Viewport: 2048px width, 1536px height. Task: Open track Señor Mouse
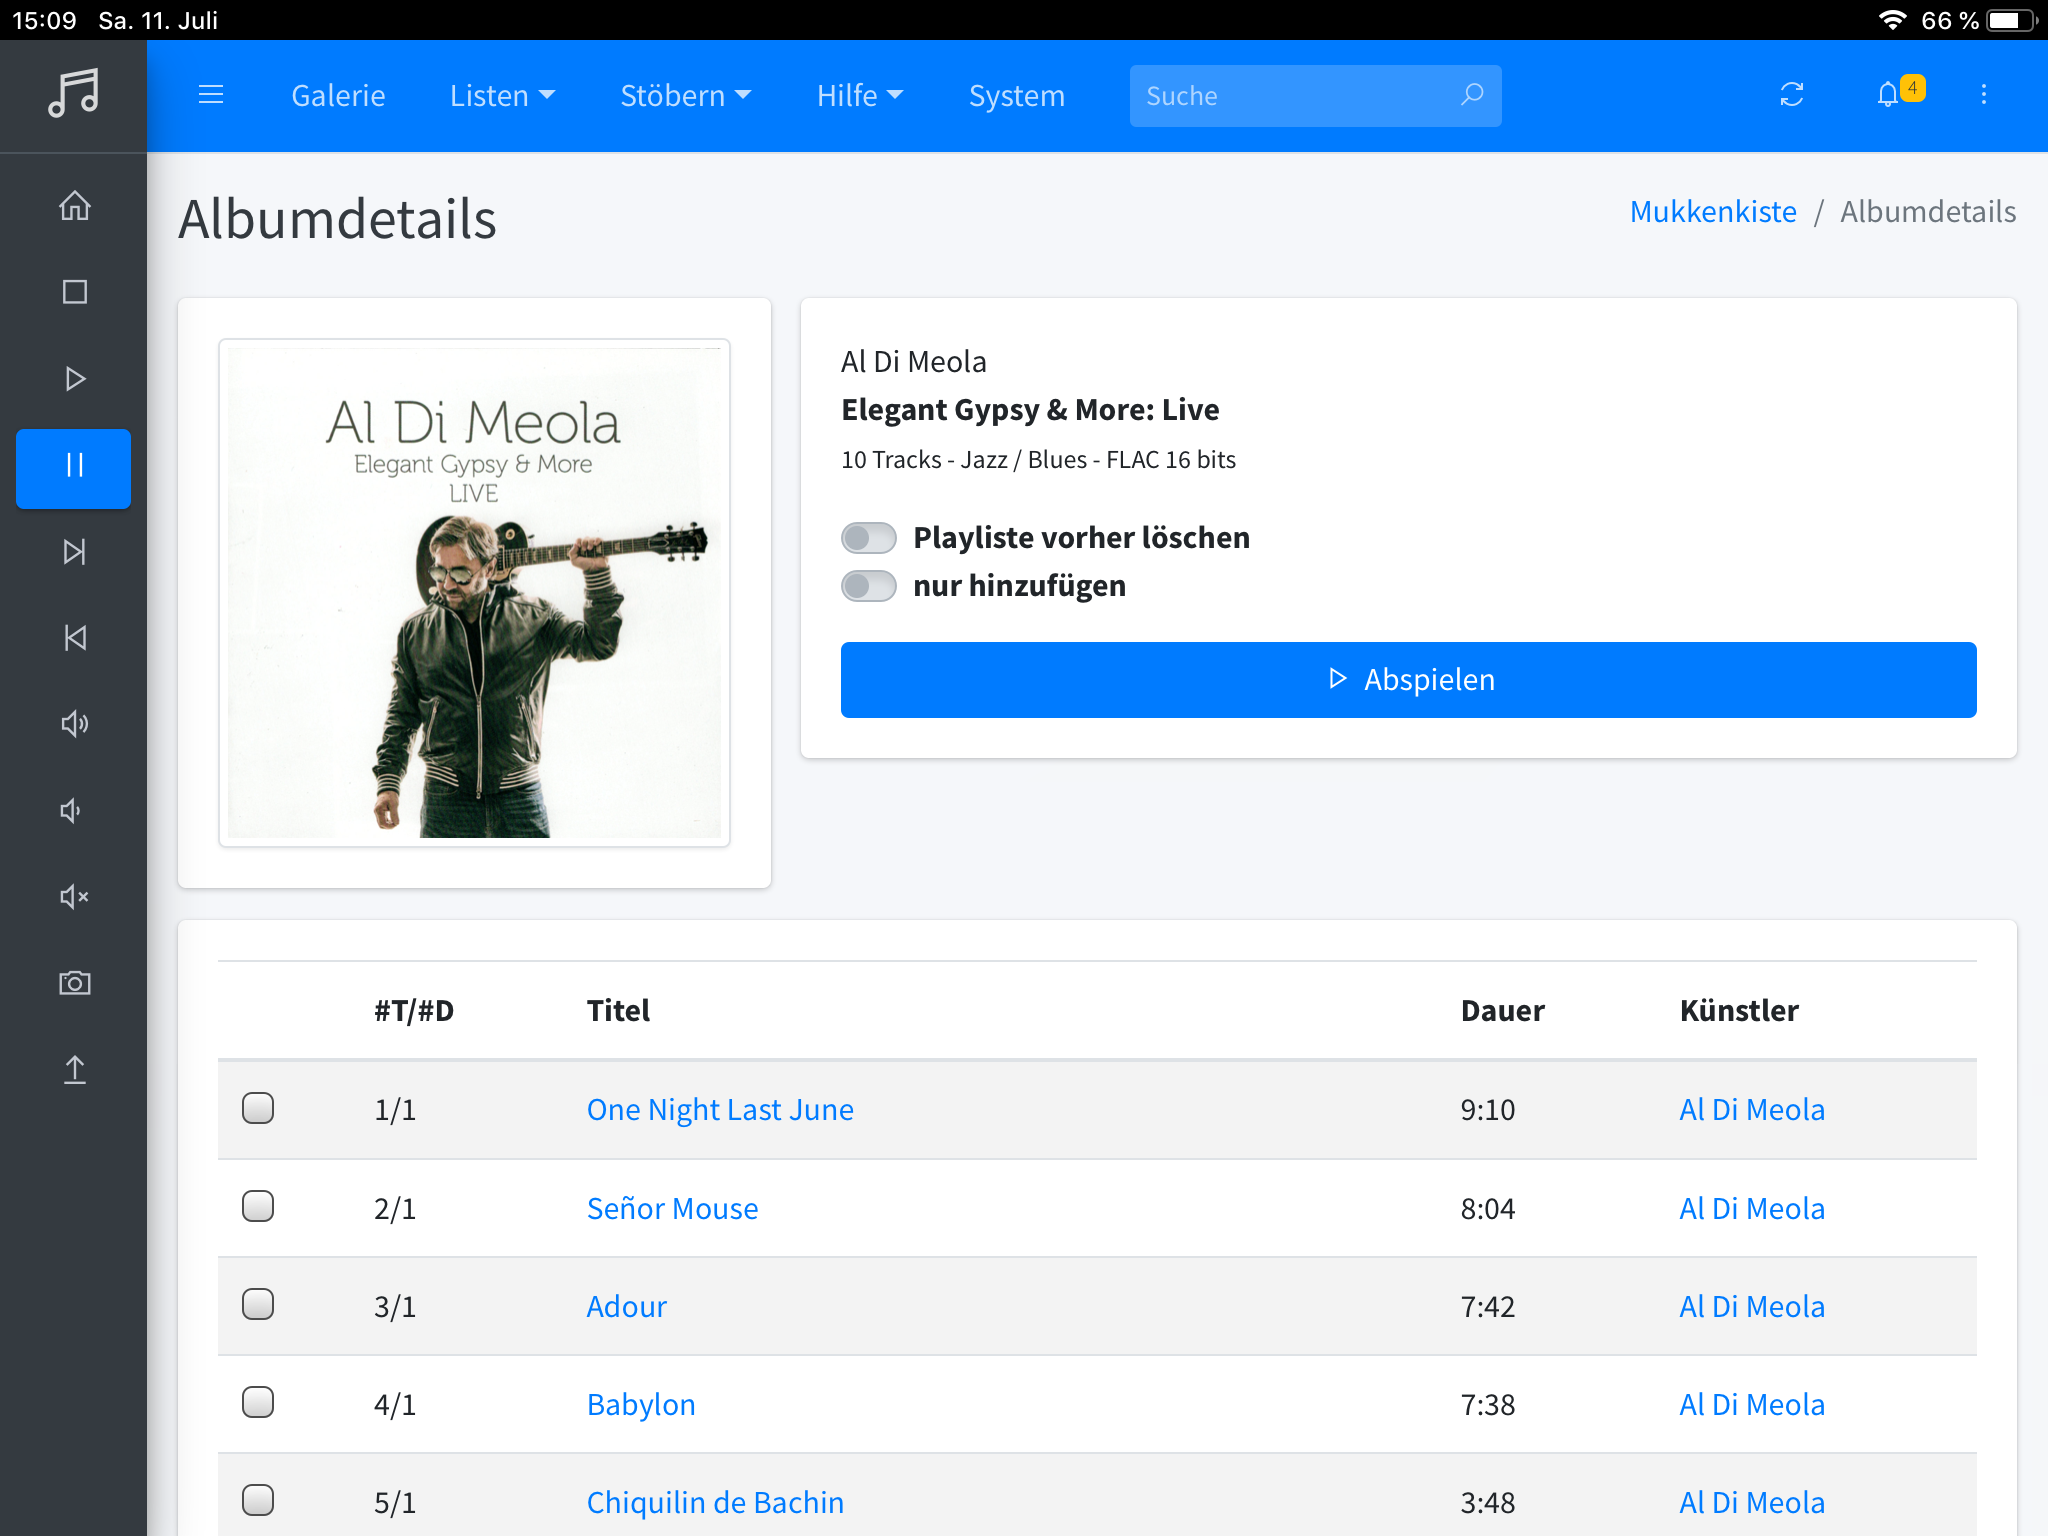click(x=672, y=1209)
